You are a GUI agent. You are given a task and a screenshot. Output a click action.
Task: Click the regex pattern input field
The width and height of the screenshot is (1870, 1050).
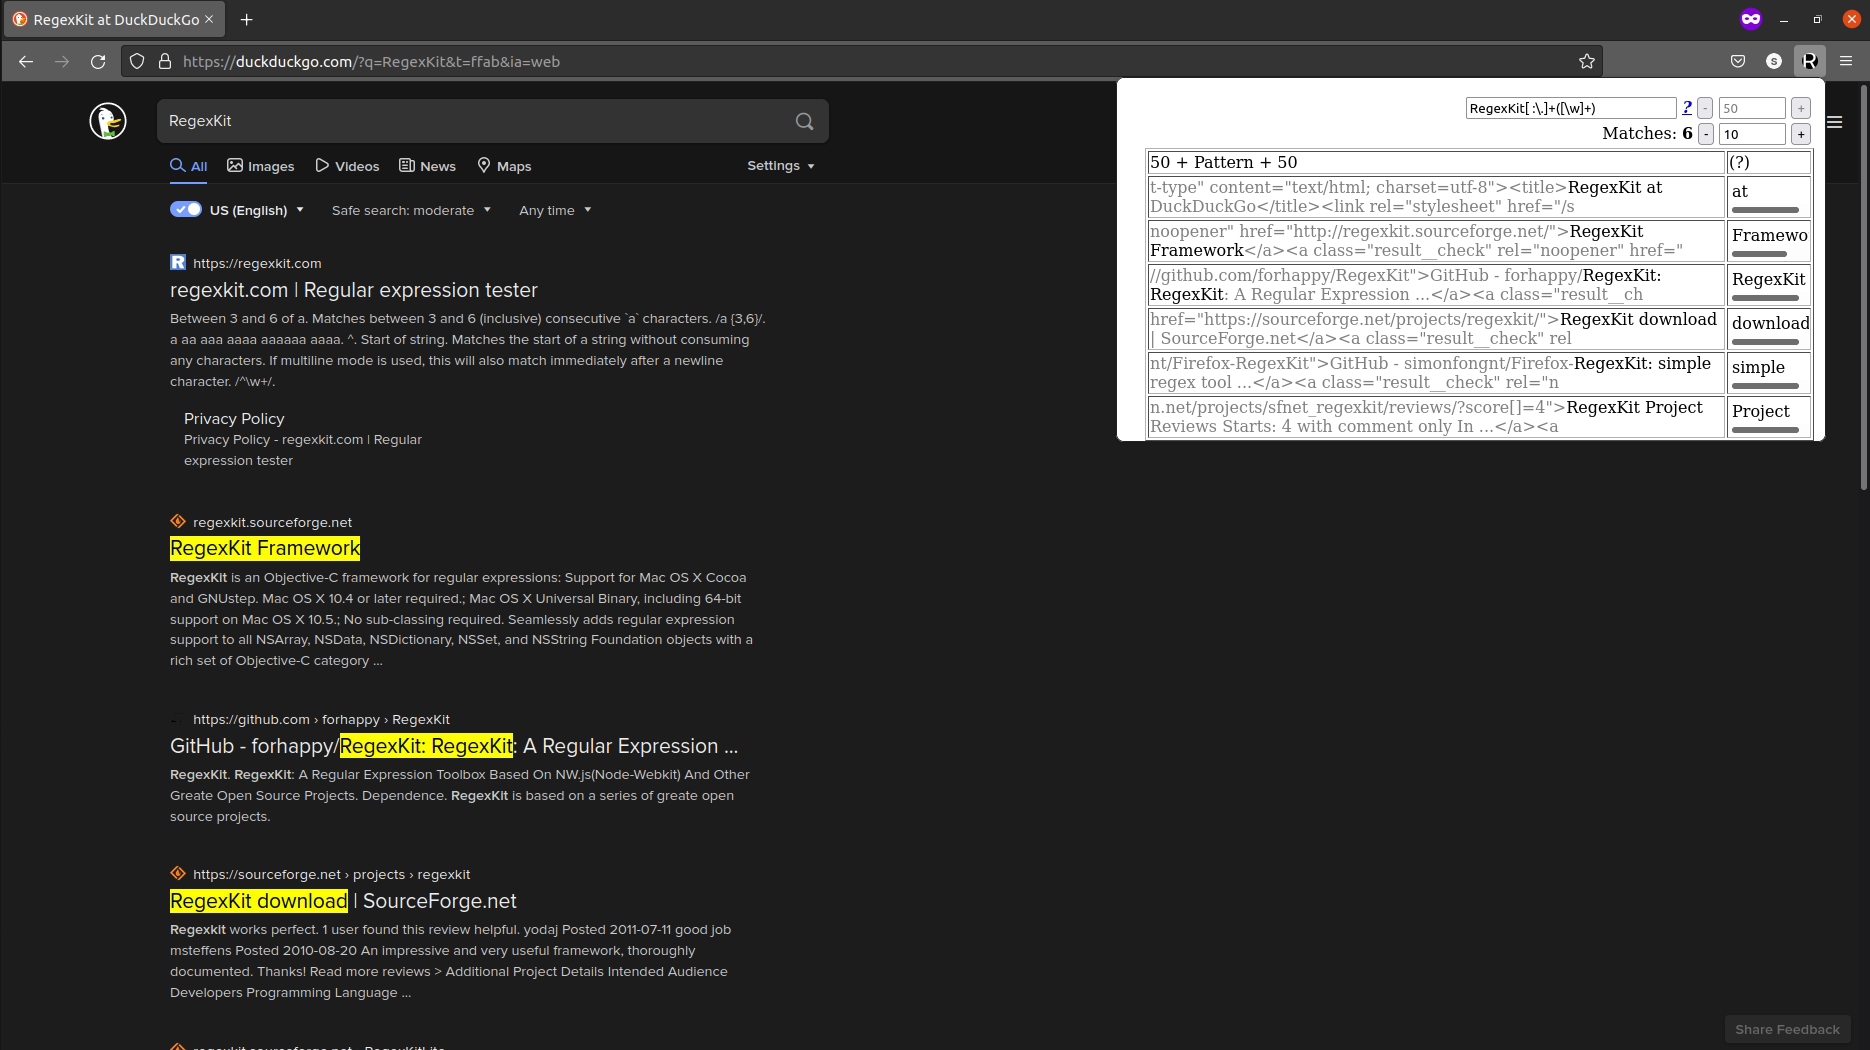click(x=1570, y=108)
